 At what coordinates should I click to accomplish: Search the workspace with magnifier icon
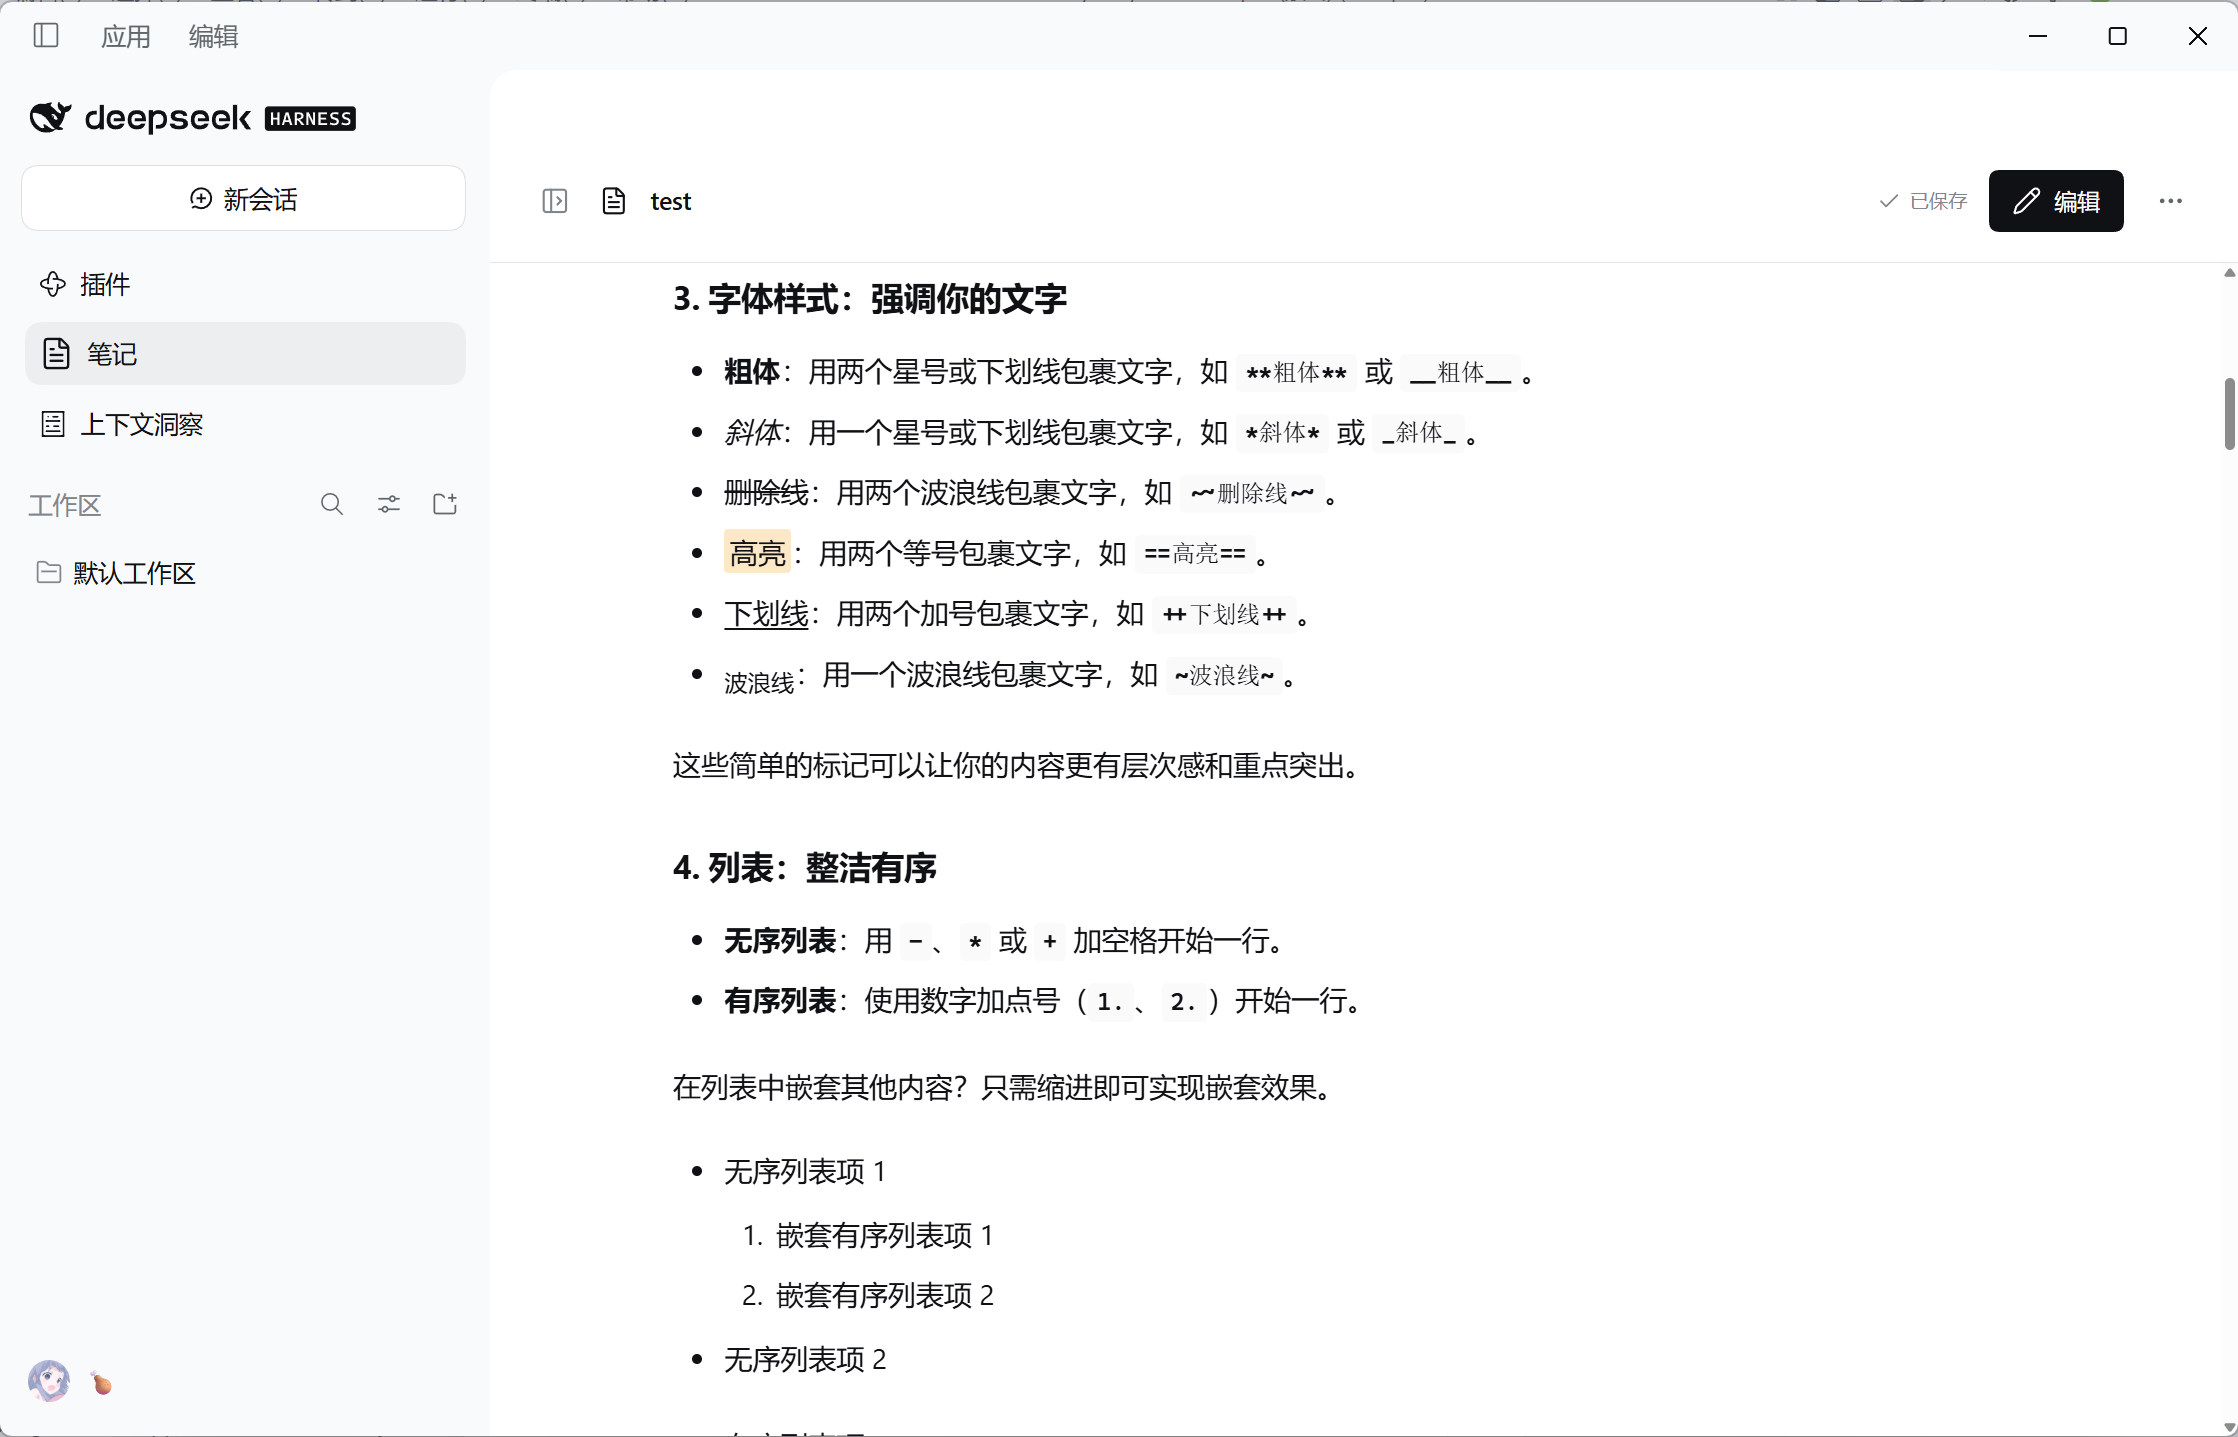pos(332,504)
